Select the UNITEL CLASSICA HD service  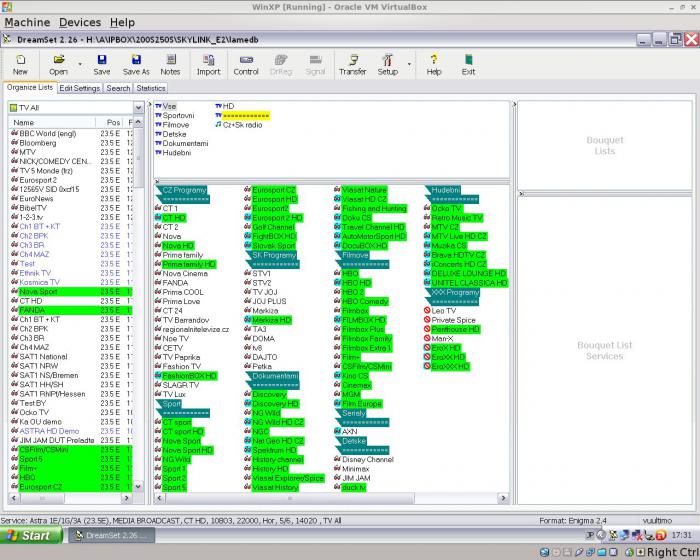point(466,283)
